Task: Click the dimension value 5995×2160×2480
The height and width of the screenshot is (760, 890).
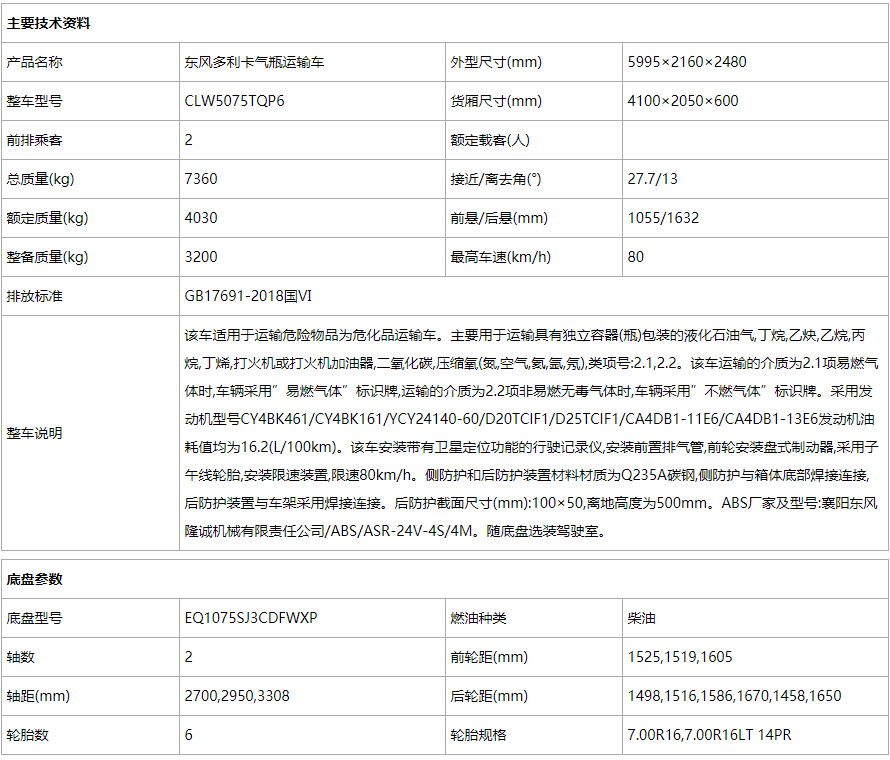Action: pos(687,62)
